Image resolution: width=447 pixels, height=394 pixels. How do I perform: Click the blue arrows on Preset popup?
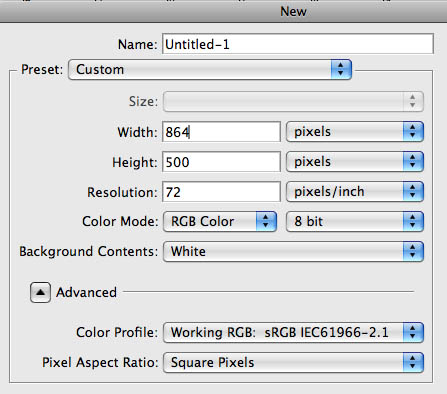pyautogui.click(x=341, y=70)
